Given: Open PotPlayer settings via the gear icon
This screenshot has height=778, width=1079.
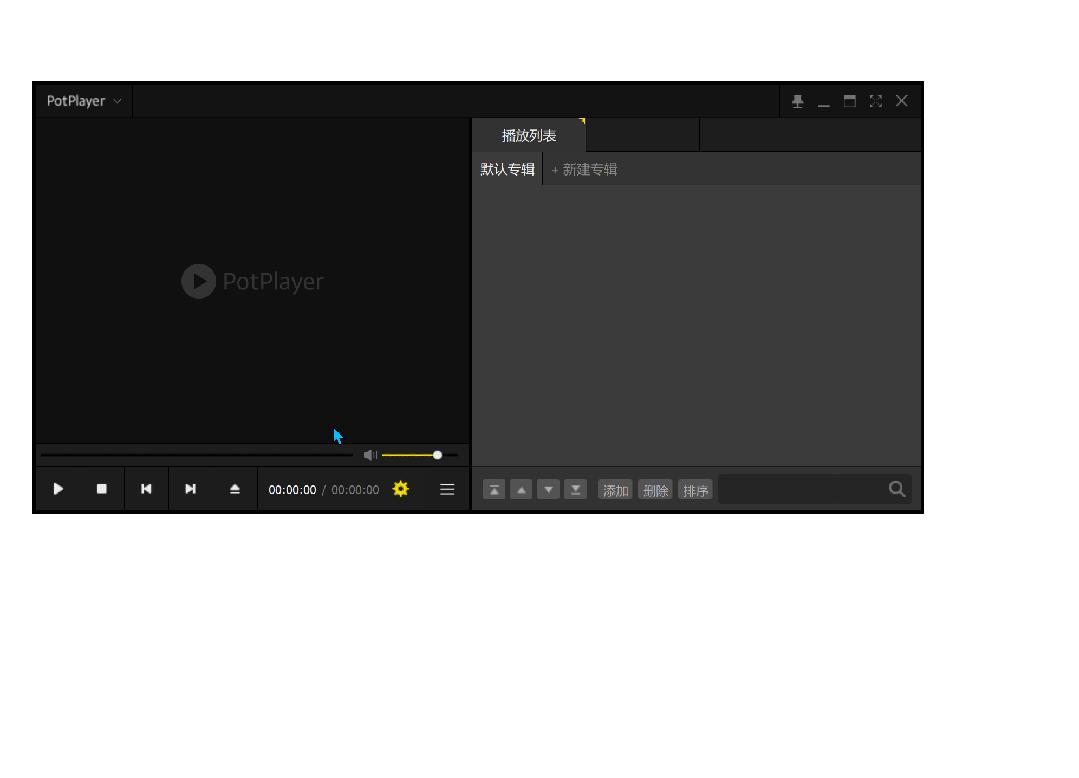Looking at the screenshot, I should [400, 489].
